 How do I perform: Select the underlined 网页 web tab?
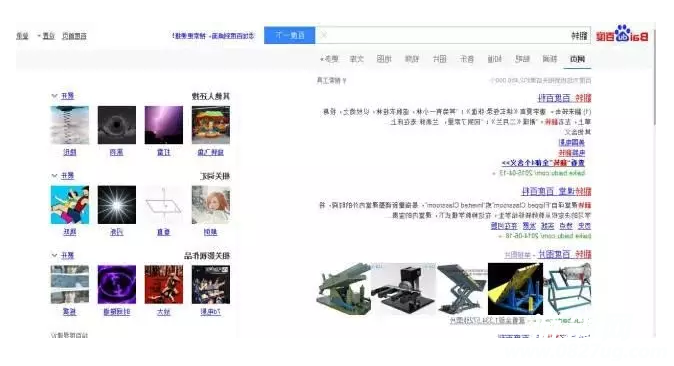click(577, 59)
